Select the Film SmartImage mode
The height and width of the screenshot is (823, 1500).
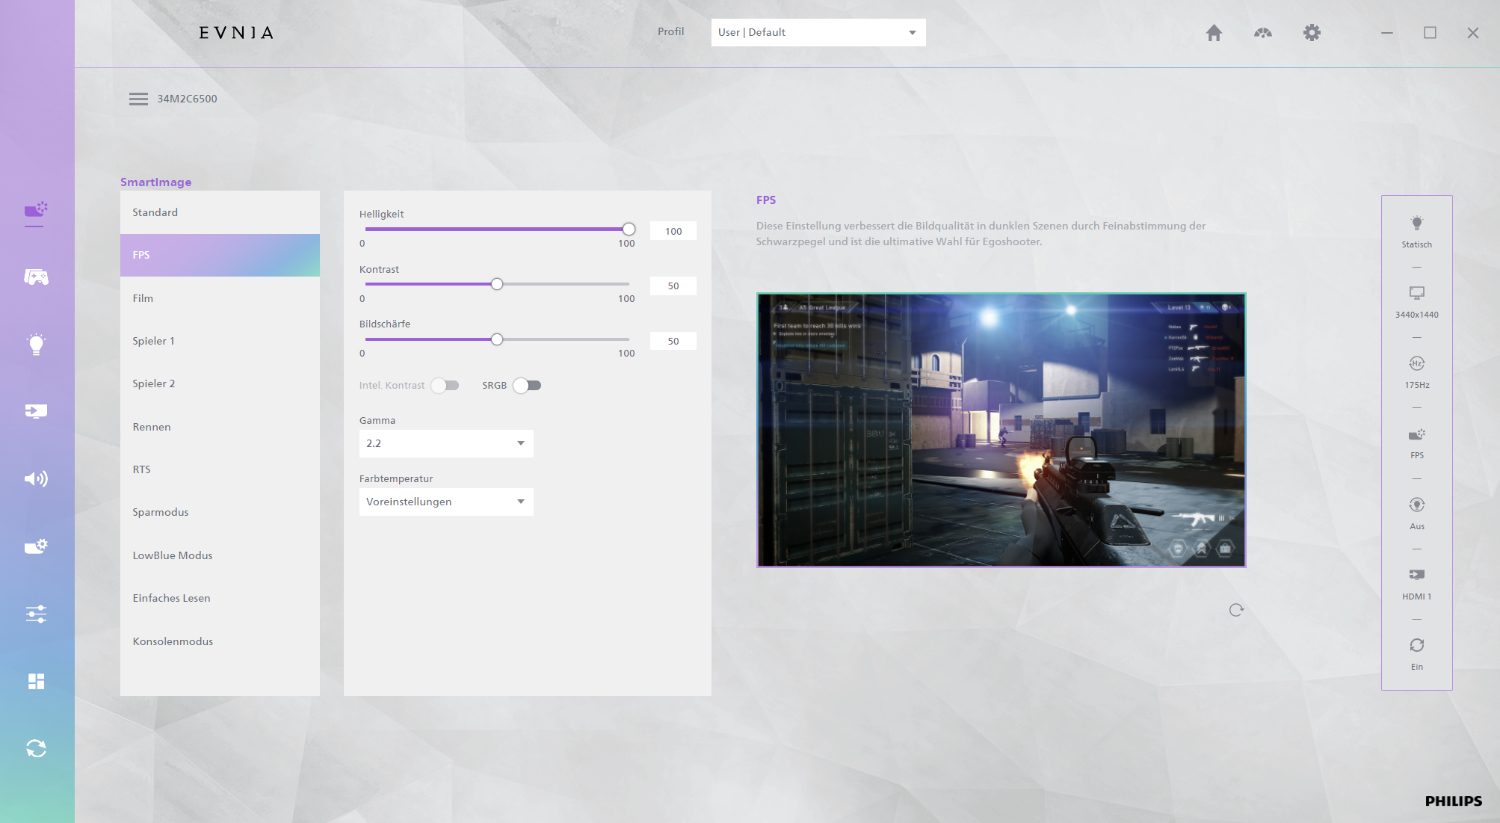(220, 298)
